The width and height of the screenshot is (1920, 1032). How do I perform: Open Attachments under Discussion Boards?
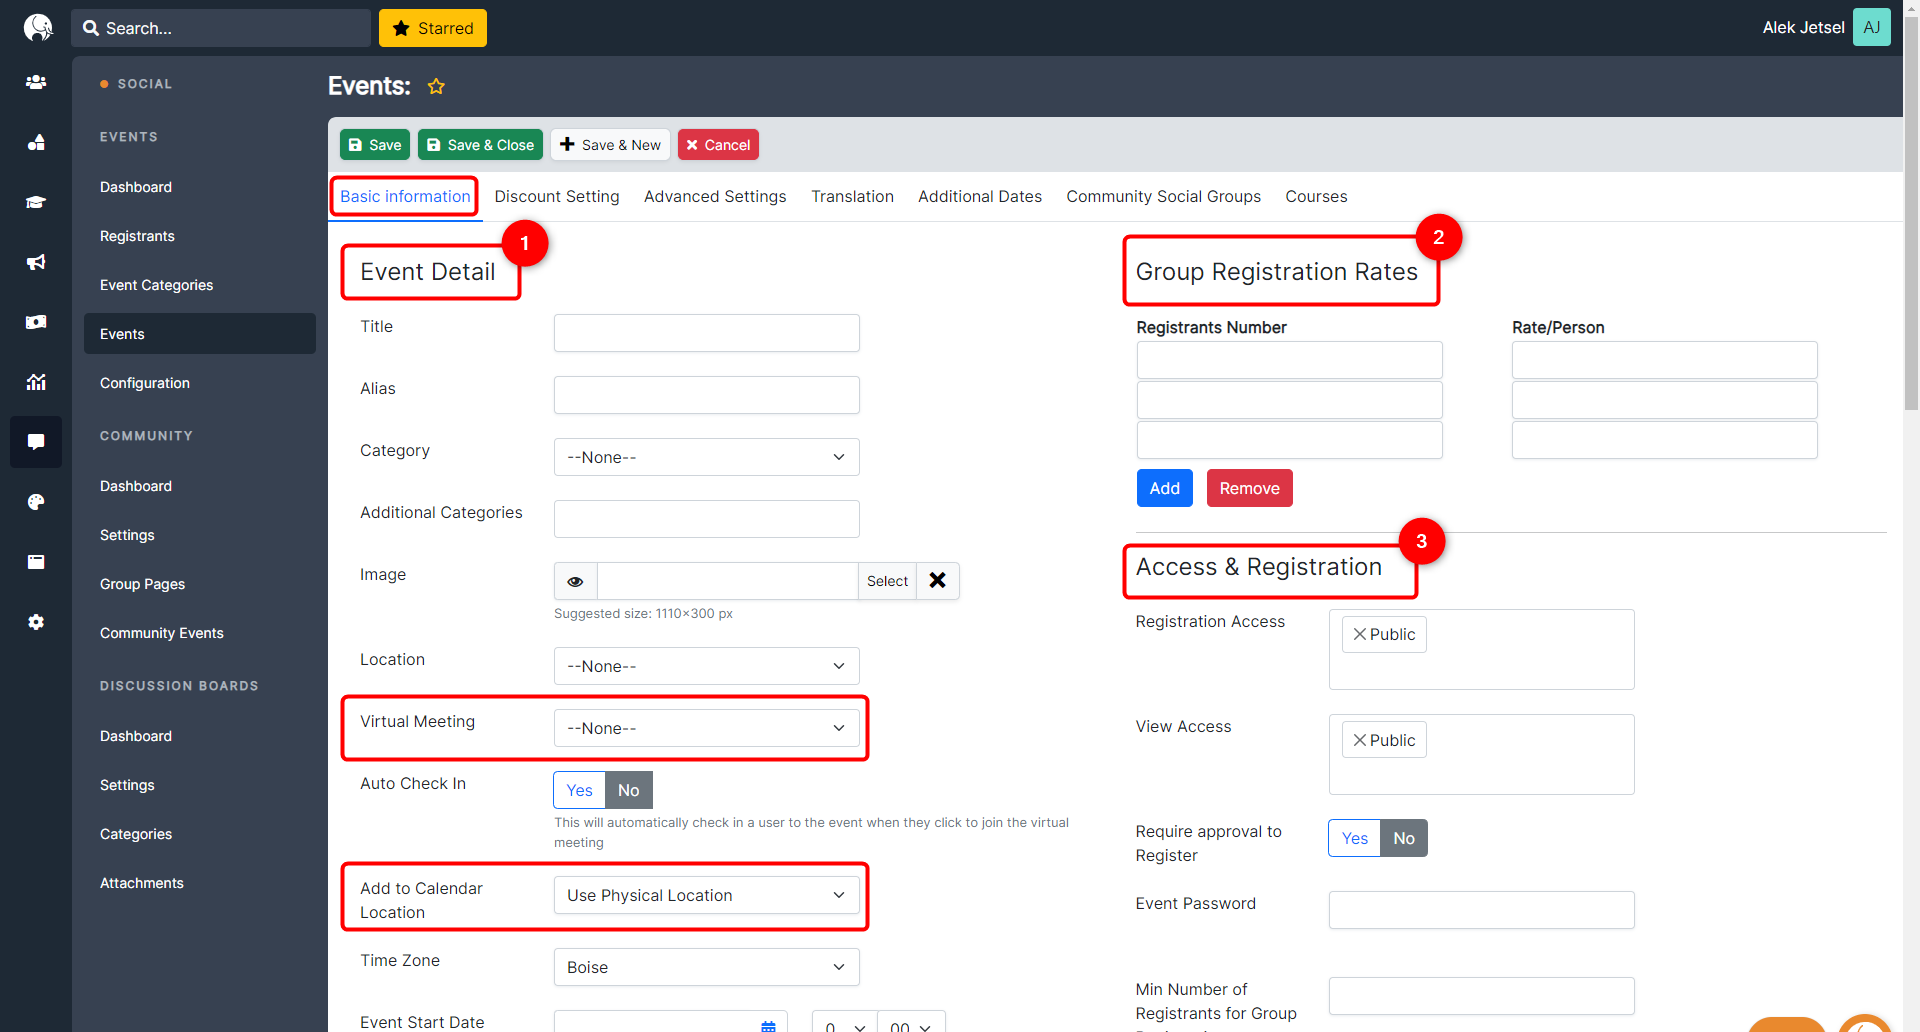[142, 883]
